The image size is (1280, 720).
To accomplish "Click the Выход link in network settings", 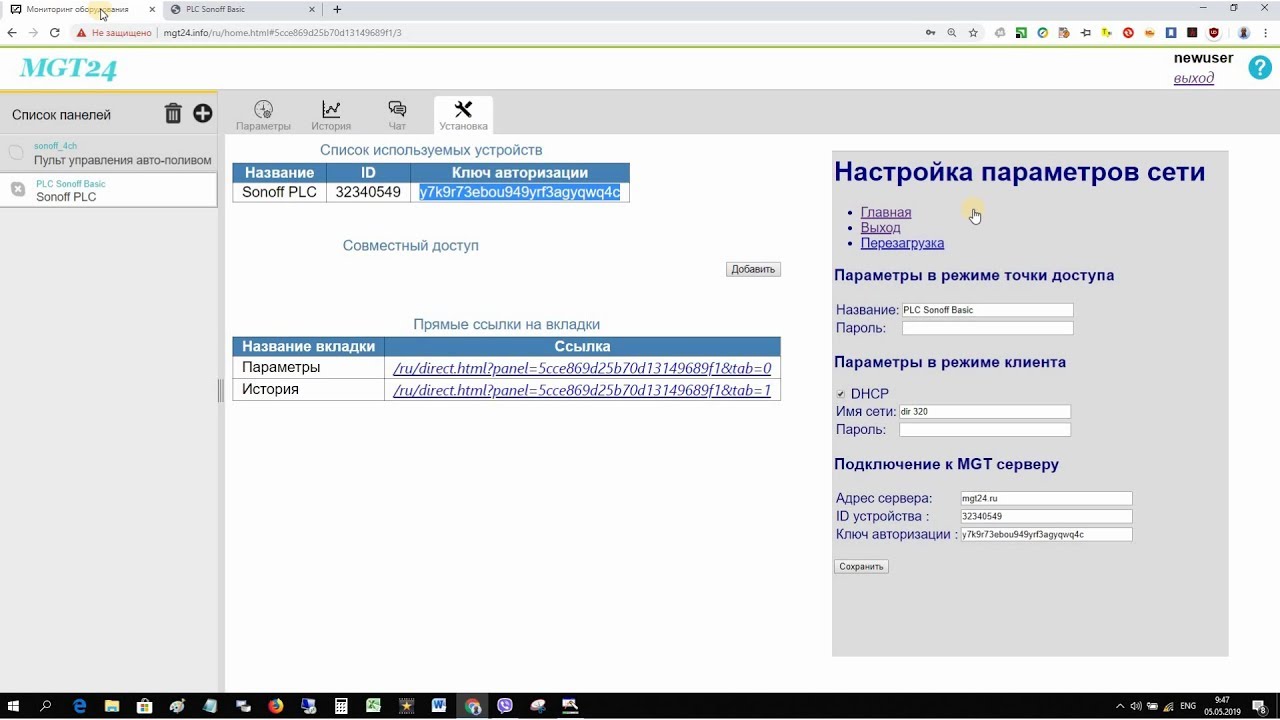I will point(880,227).
